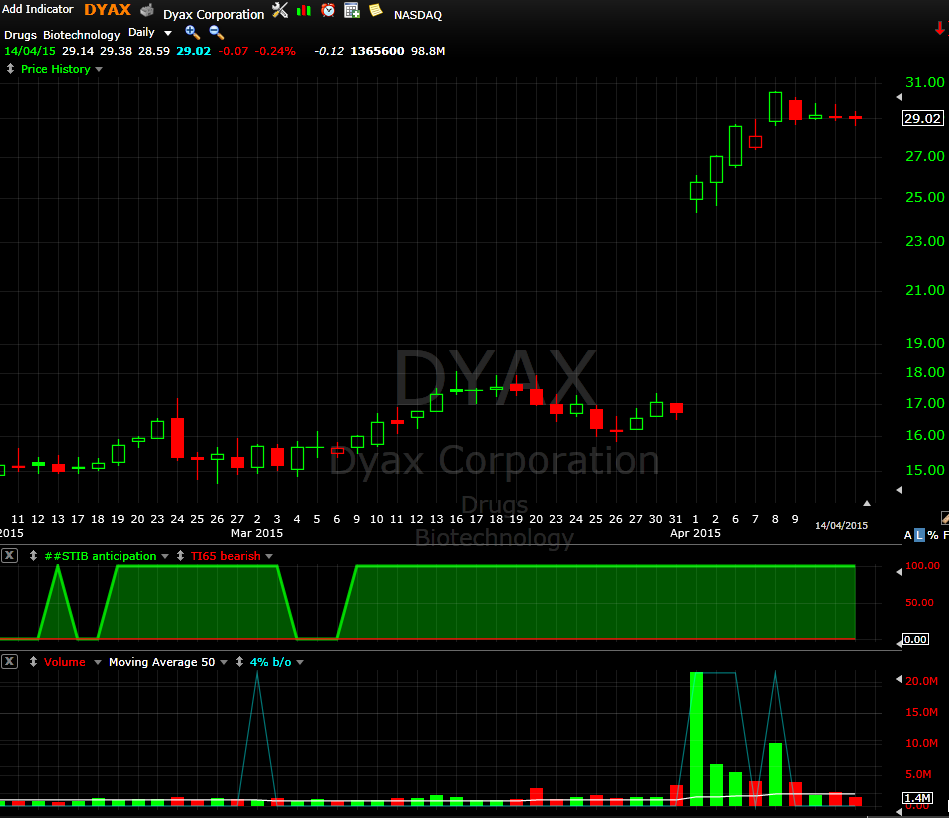Select the A arithmetic scale toggle
Image resolution: width=949 pixels, height=818 pixels.
point(908,535)
